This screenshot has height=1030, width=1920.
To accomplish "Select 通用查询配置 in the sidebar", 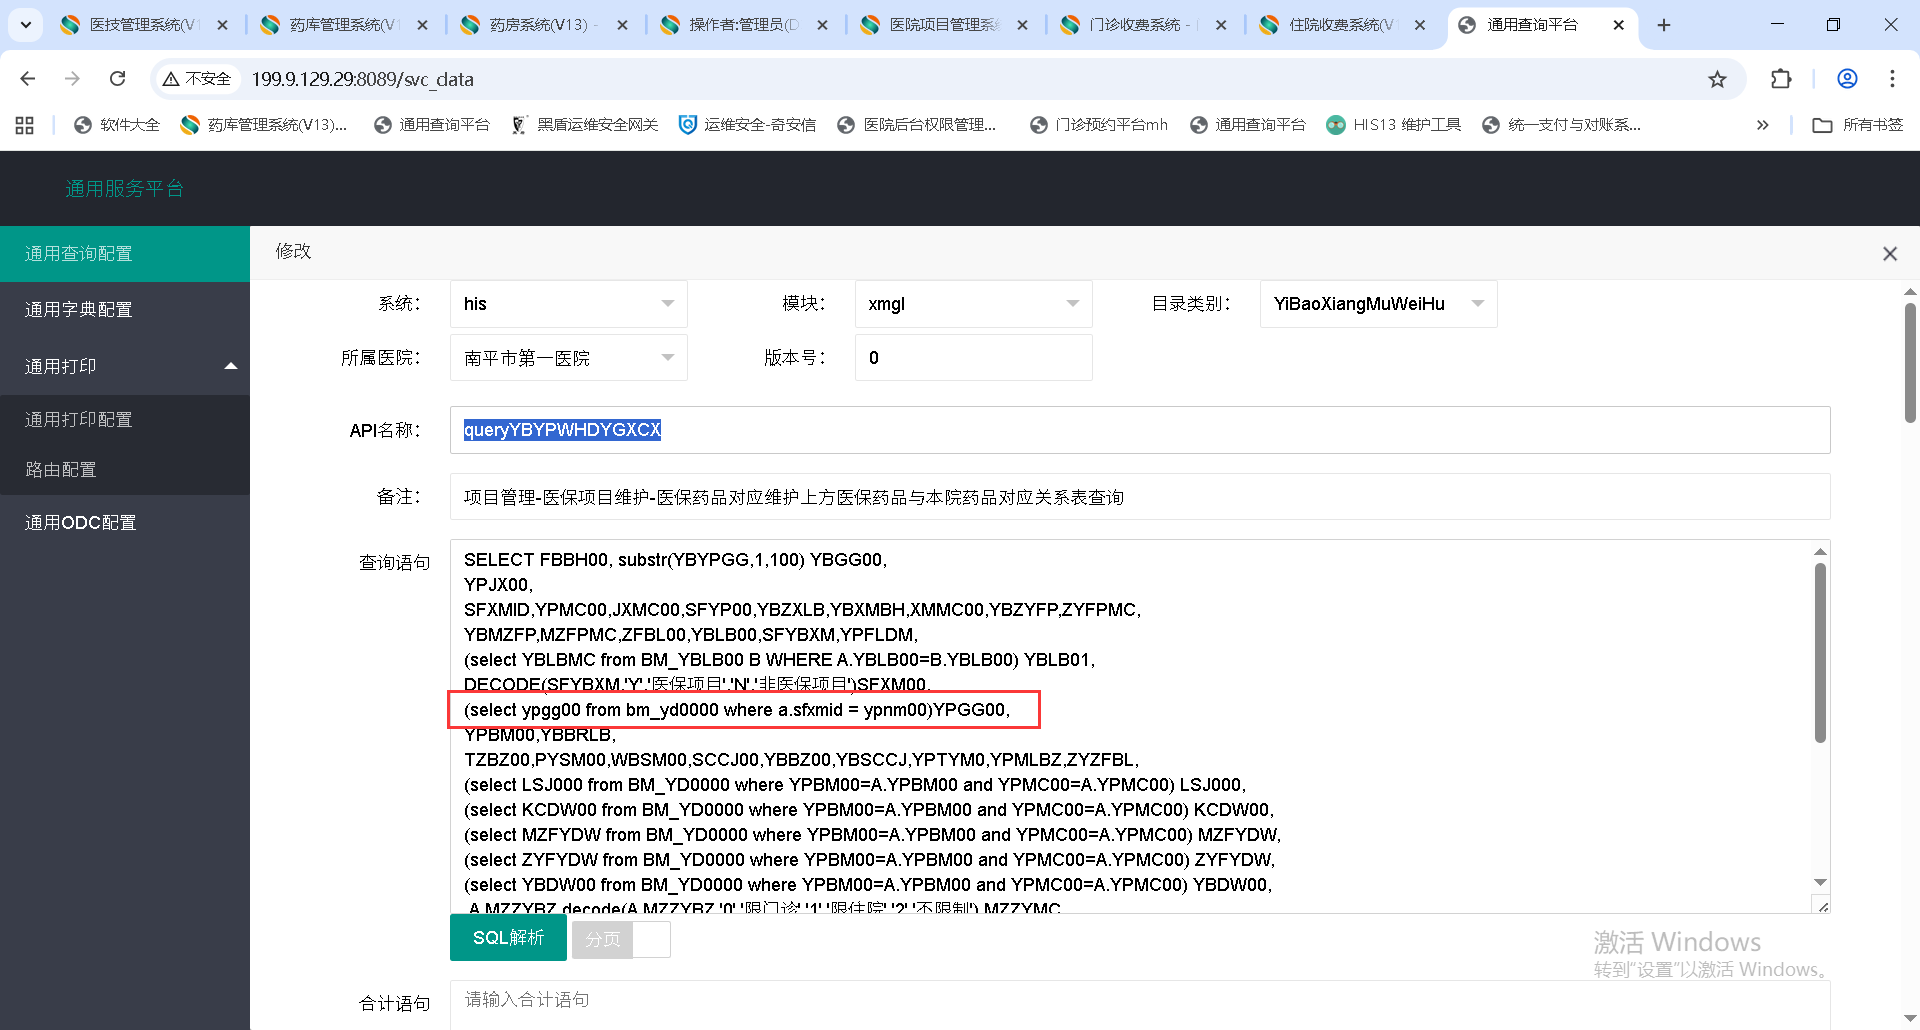I will [125, 254].
